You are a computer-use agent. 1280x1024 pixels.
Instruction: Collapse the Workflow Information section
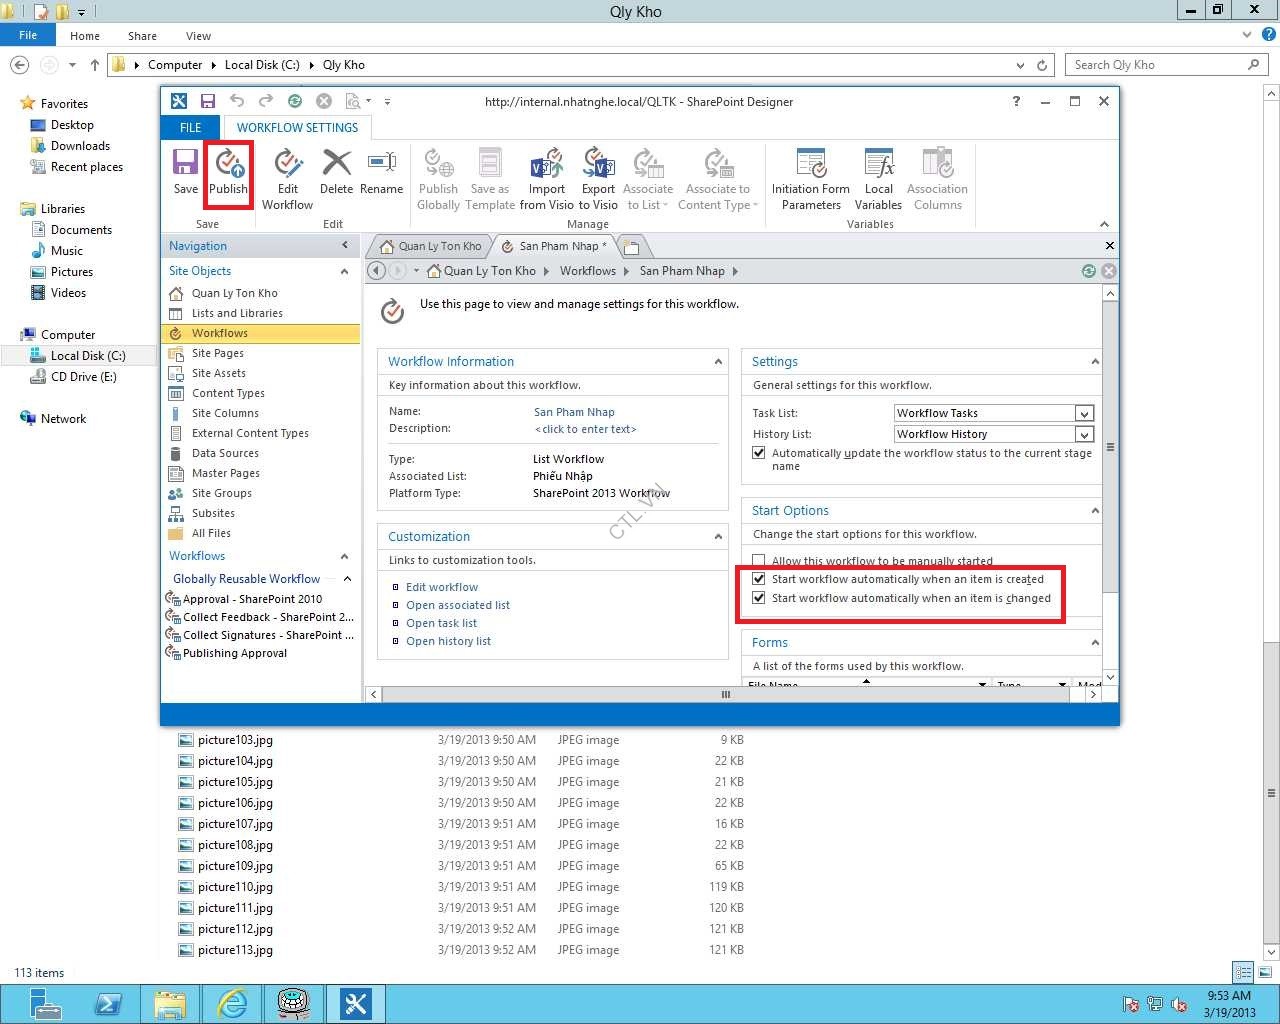pos(718,362)
